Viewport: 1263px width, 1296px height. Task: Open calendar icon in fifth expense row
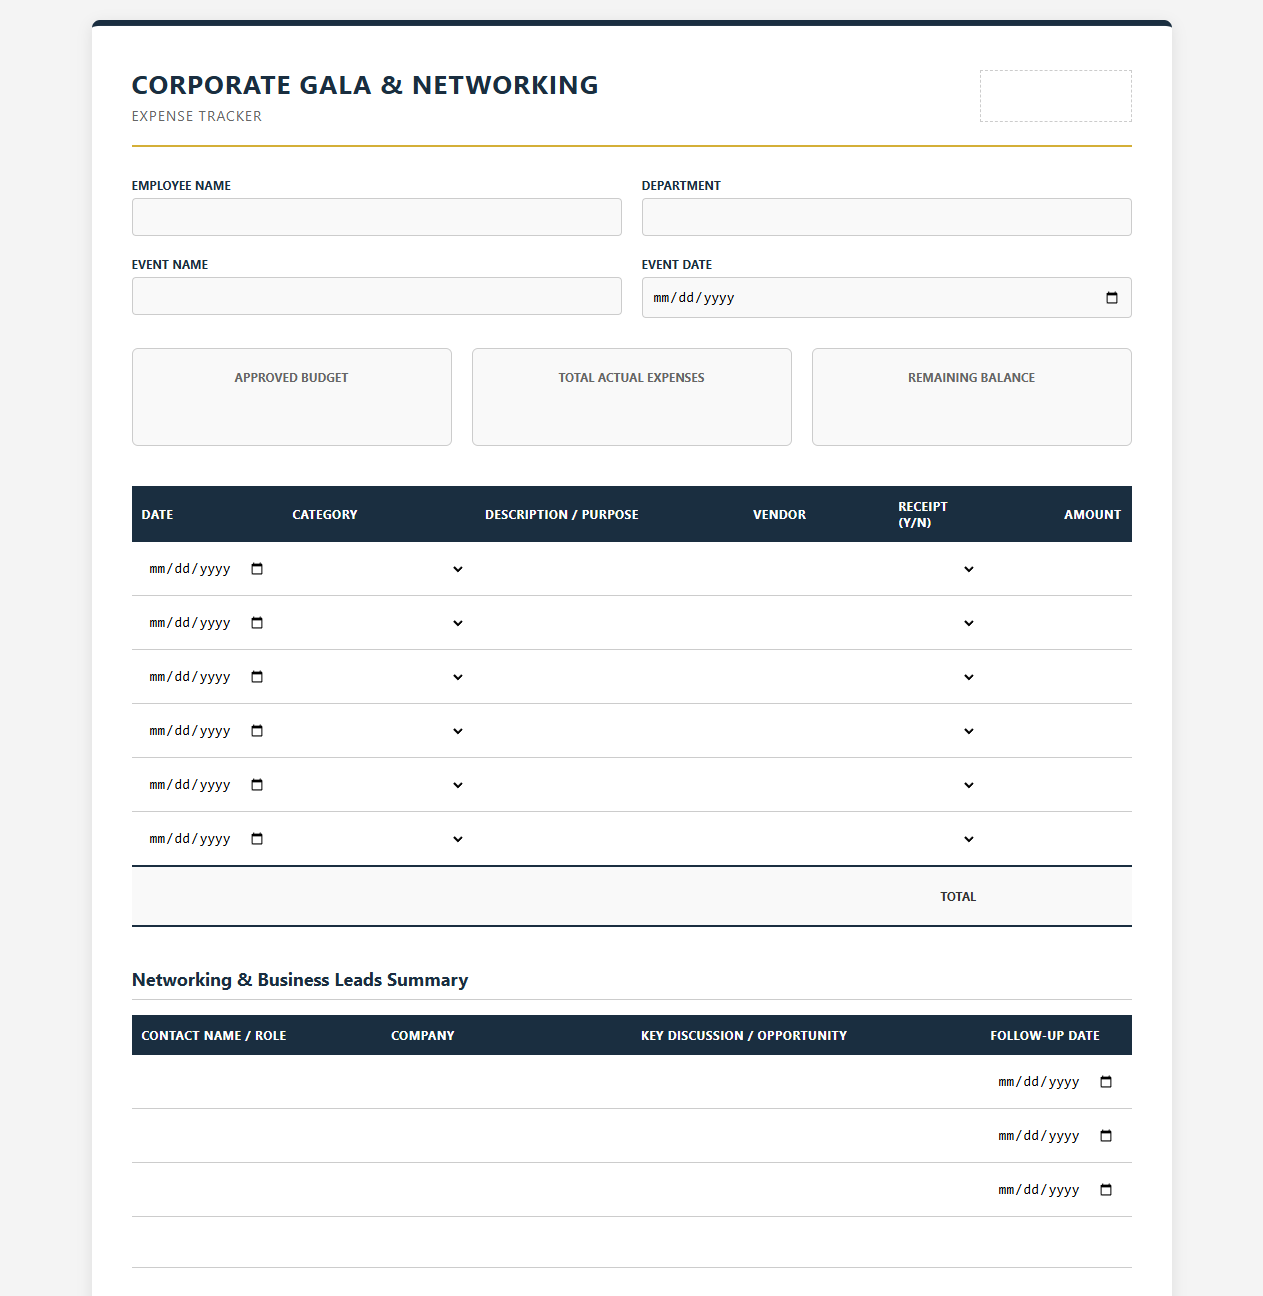click(x=257, y=785)
